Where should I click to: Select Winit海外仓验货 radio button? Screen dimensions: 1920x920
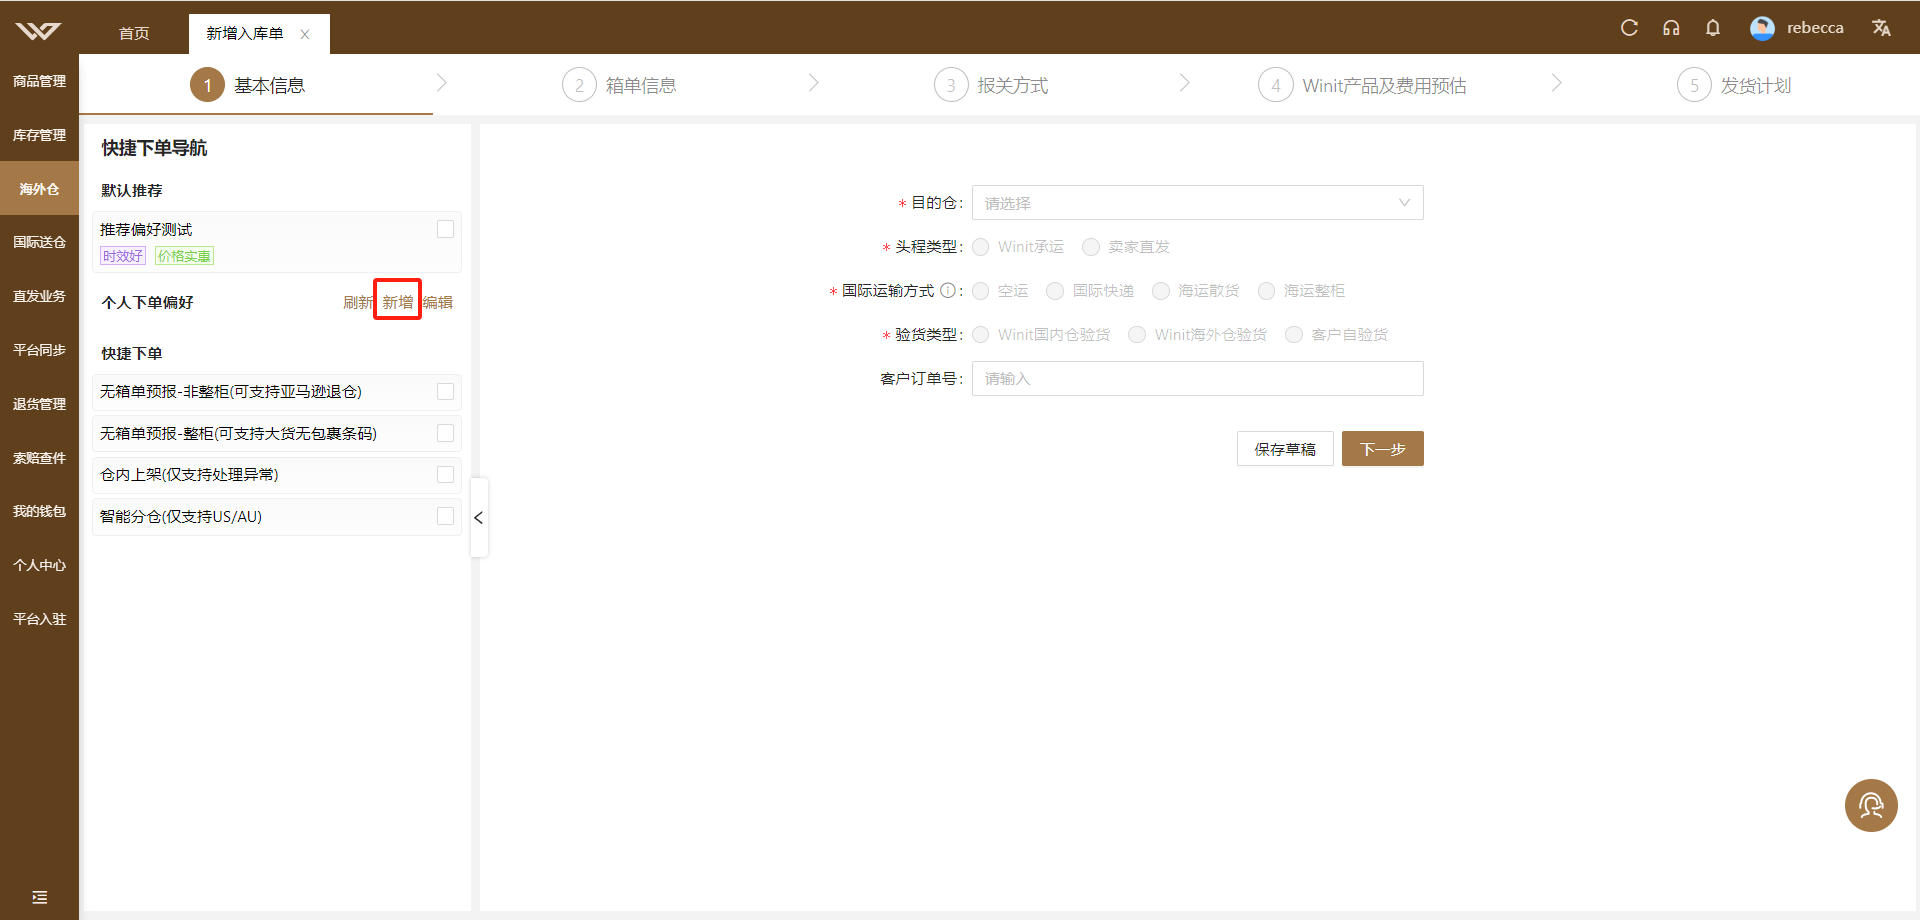pyautogui.click(x=1137, y=335)
